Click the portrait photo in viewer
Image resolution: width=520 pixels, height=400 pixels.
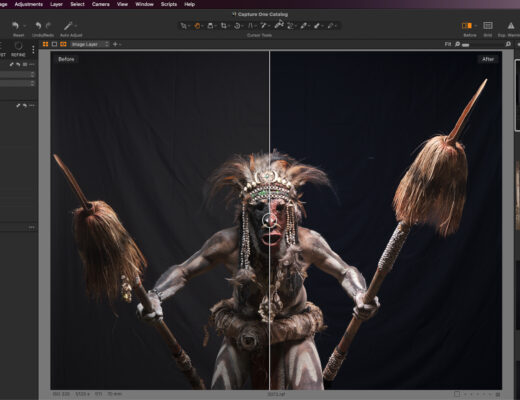tap(276, 220)
